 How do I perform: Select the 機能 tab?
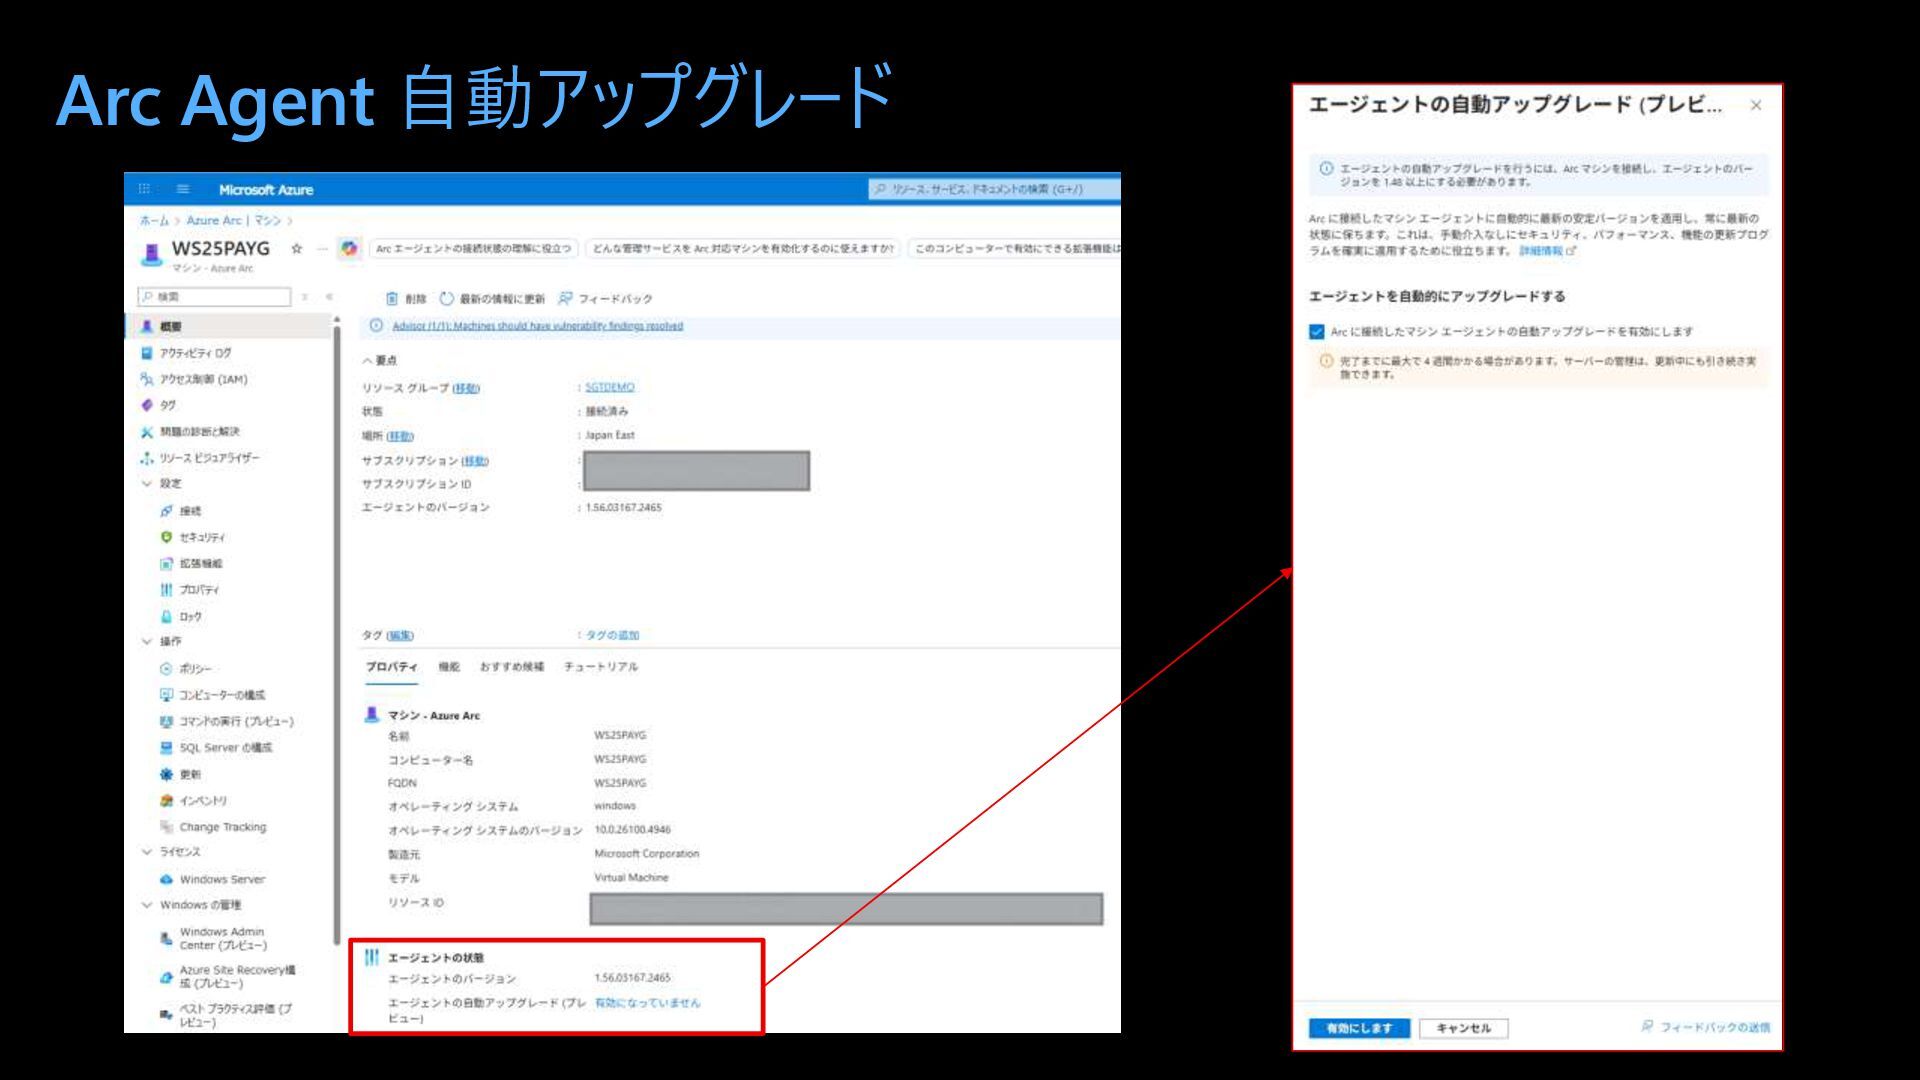[x=449, y=667]
